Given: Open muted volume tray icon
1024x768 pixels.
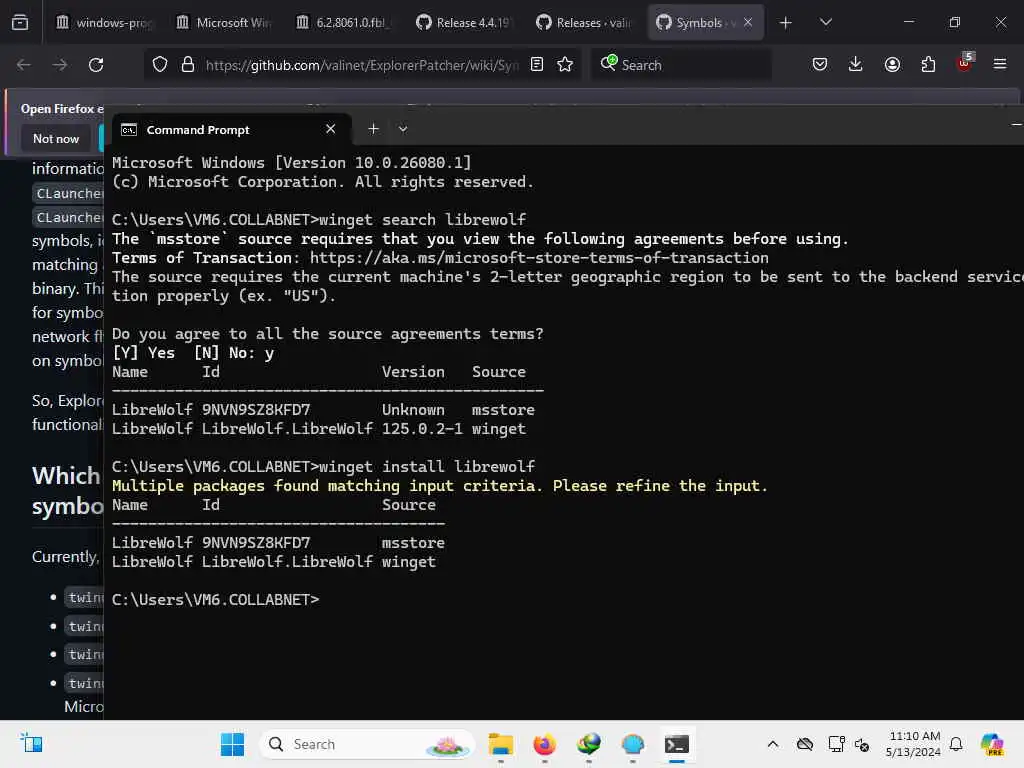Looking at the screenshot, I should coord(862,744).
